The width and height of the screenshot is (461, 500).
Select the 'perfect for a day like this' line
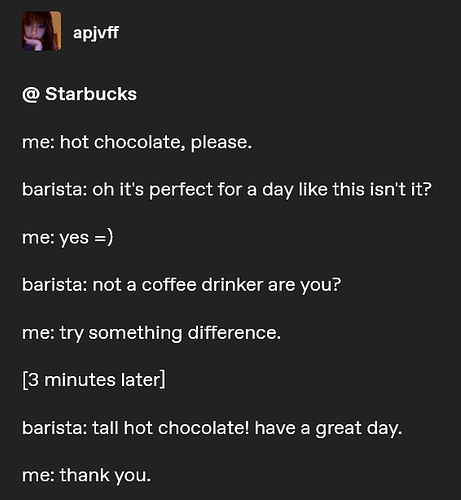(227, 190)
